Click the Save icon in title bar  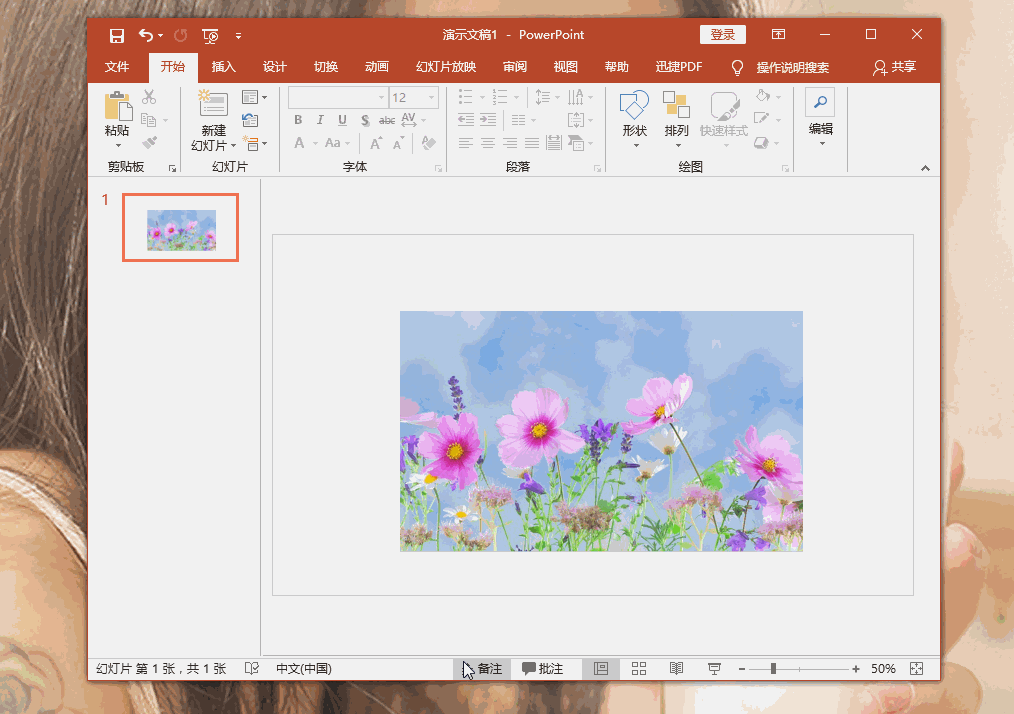[x=117, y=36]
